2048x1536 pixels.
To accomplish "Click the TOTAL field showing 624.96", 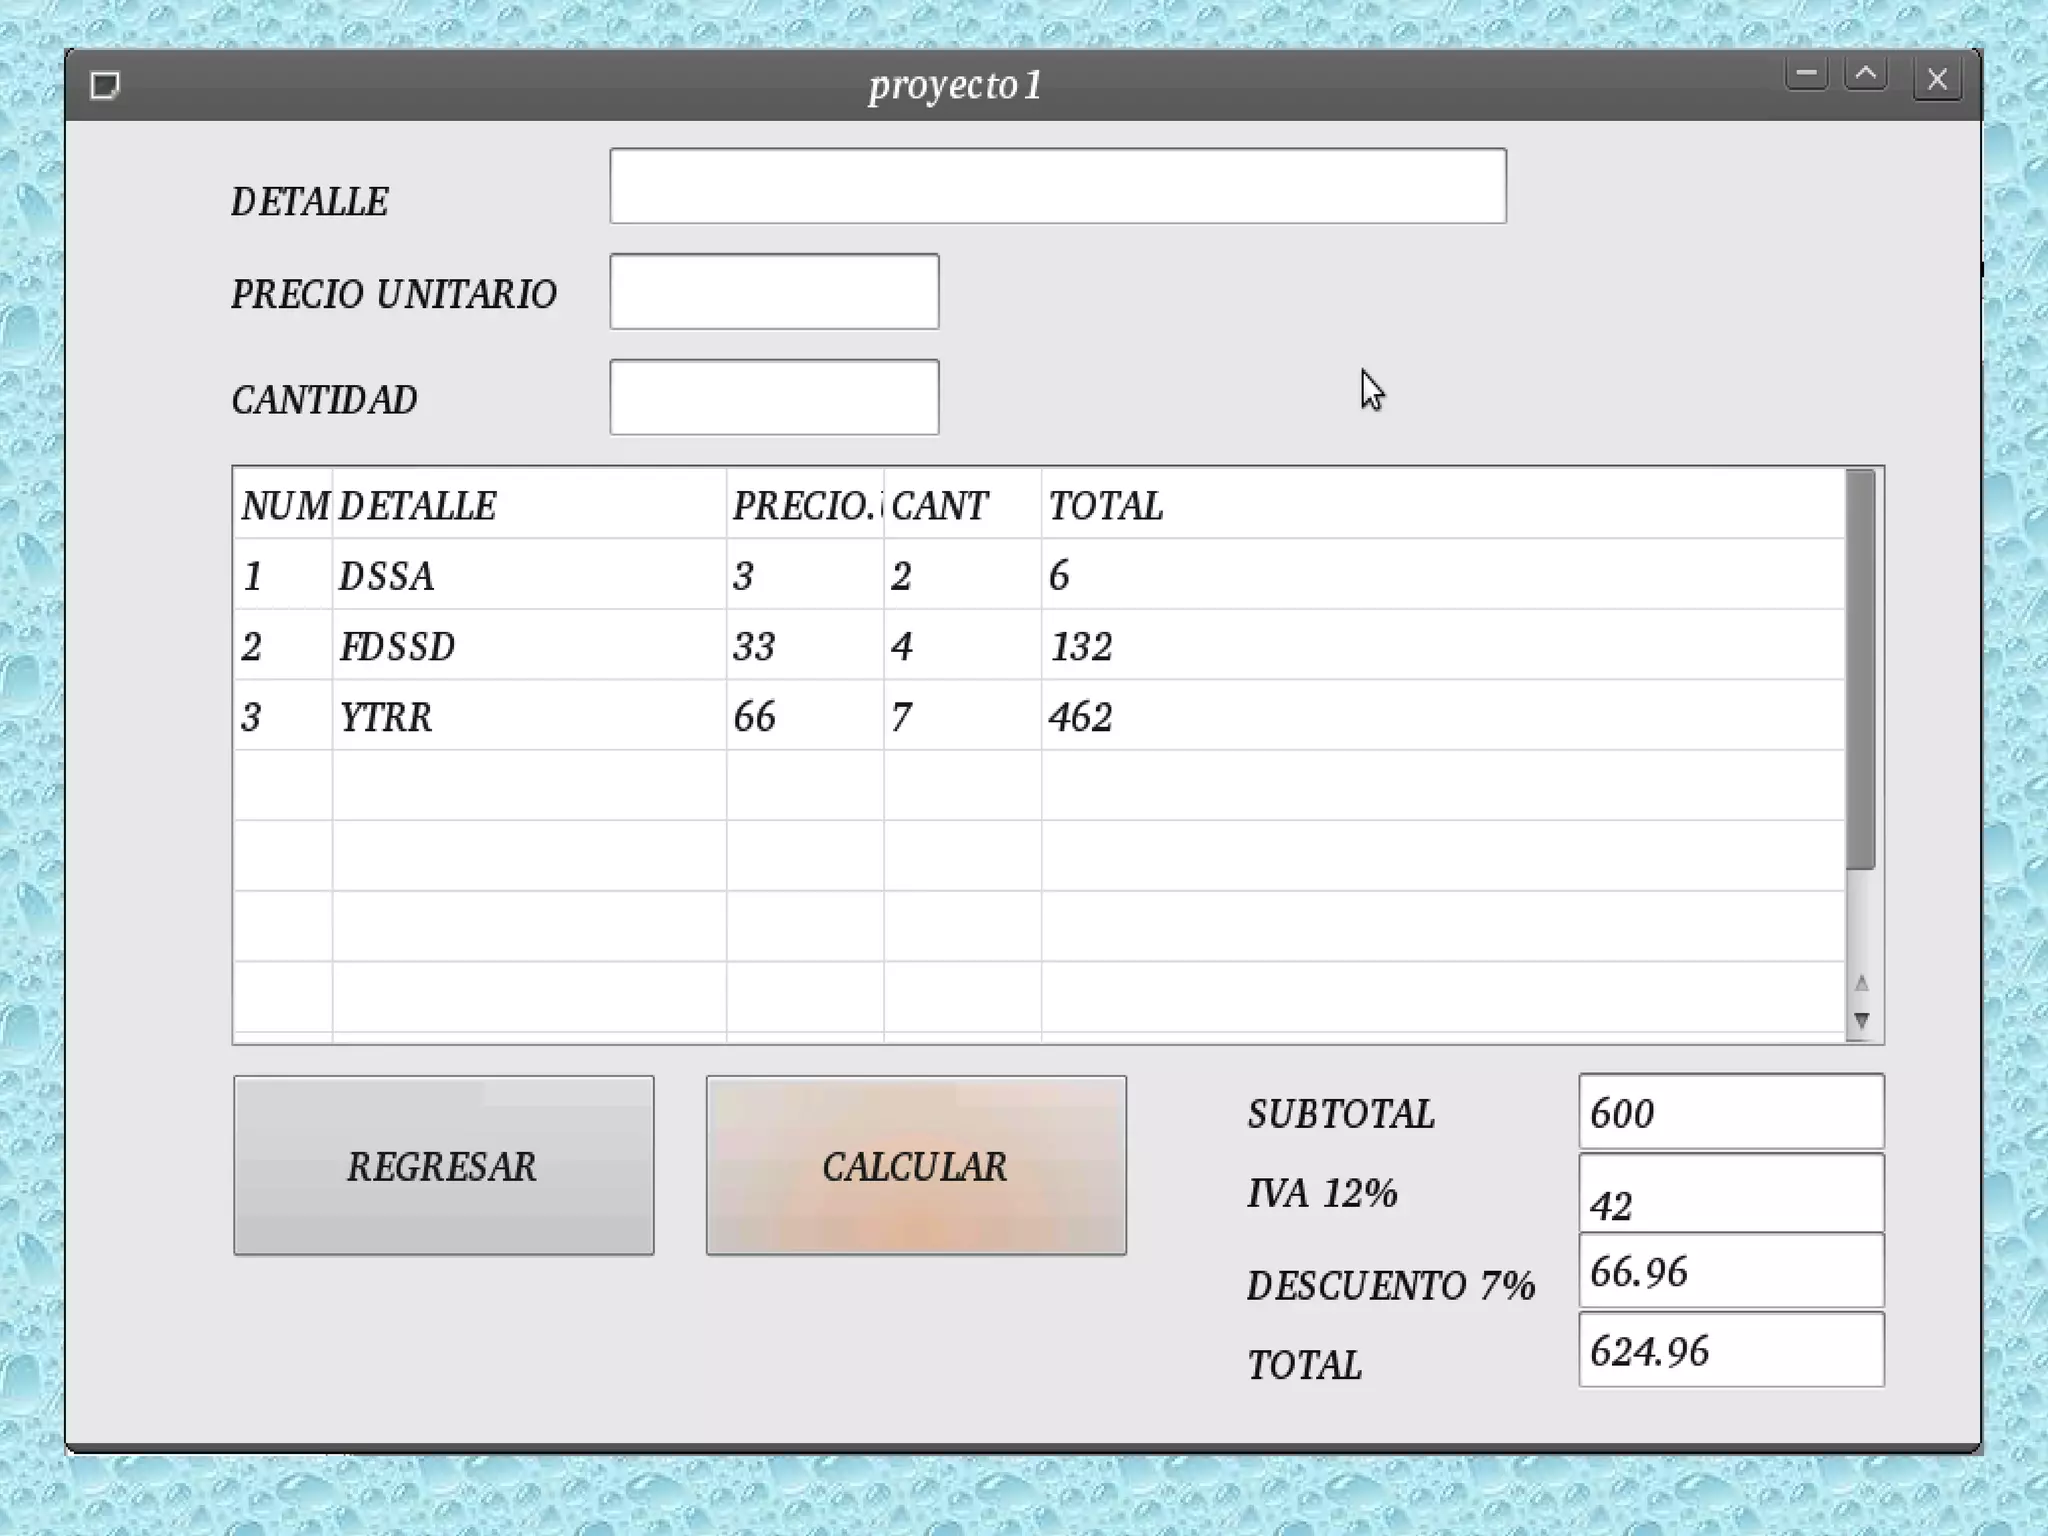I will click(1730, 1350).
